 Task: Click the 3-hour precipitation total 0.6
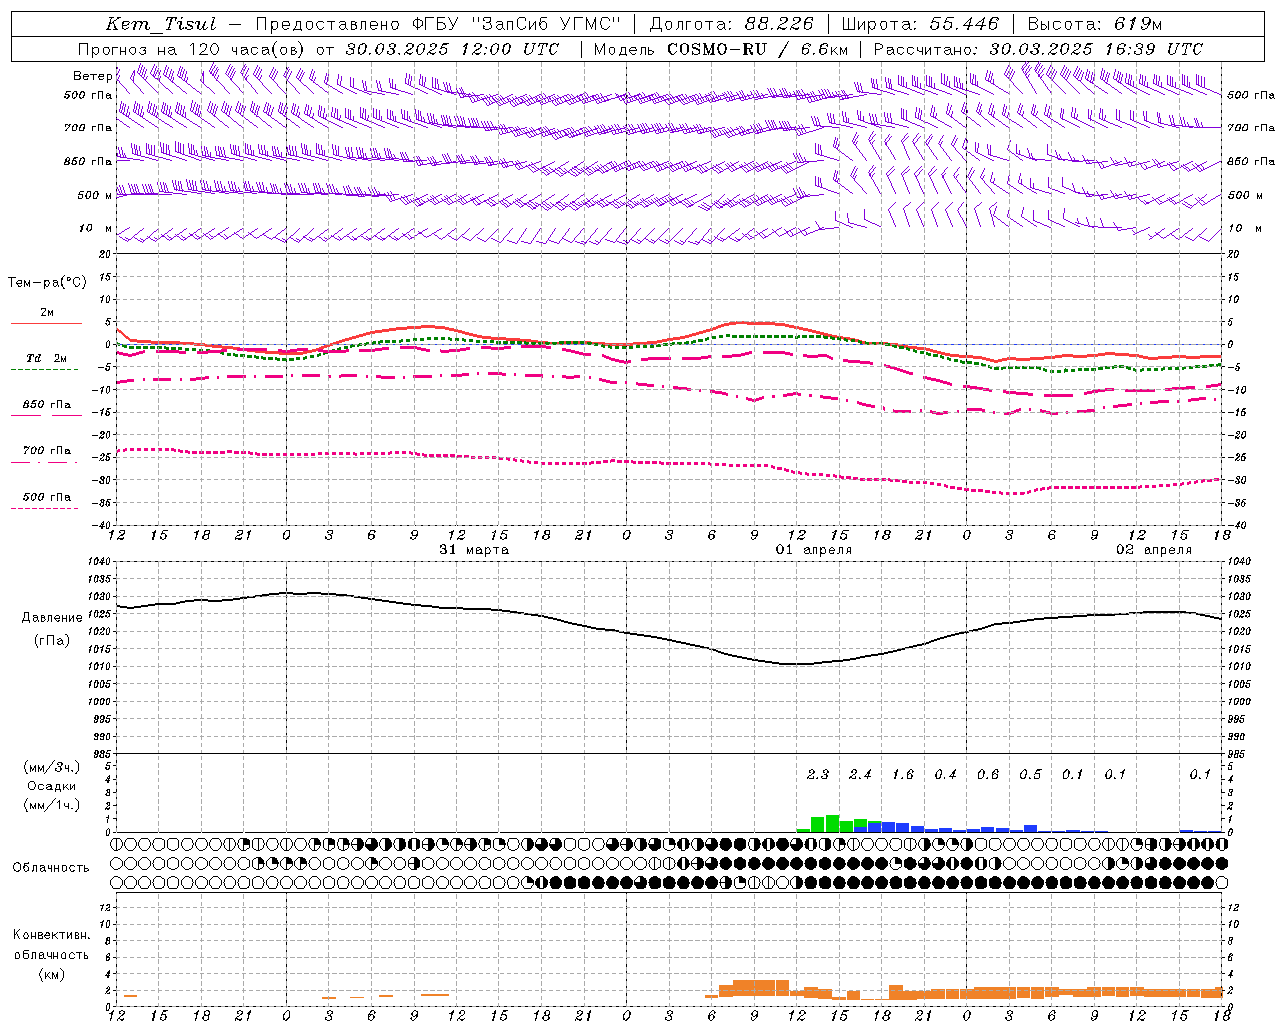click(x=988, y=774)
